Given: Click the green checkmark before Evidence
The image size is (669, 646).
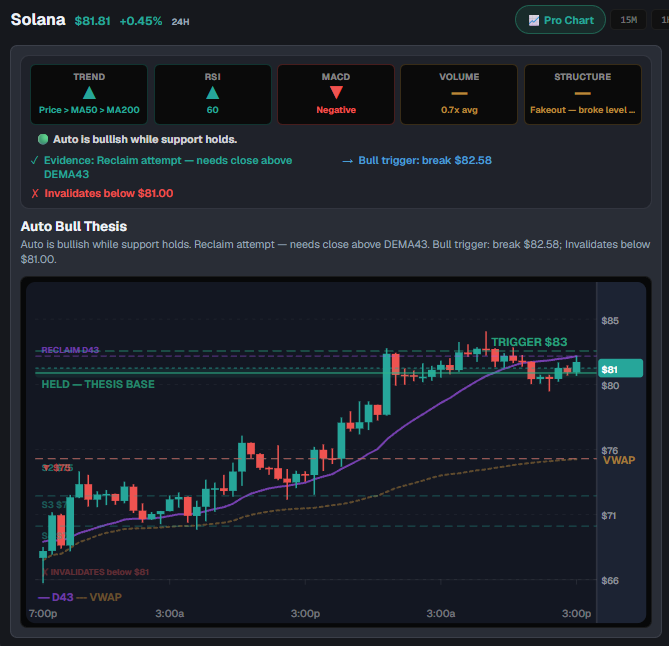Looking at the screenshot, I should 35,160.
